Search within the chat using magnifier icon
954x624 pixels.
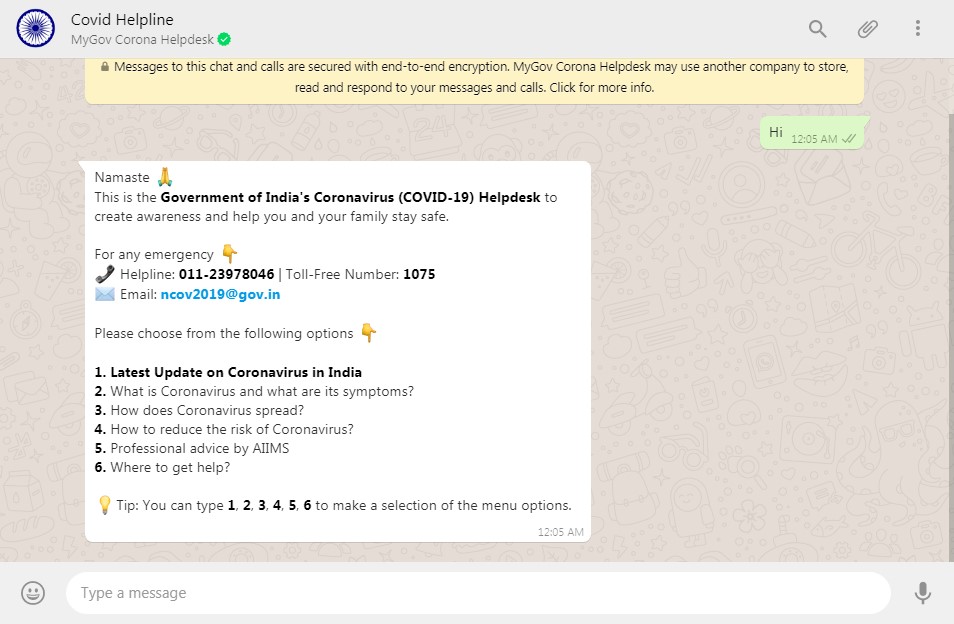pyautogui.click(x=817, y=28)
